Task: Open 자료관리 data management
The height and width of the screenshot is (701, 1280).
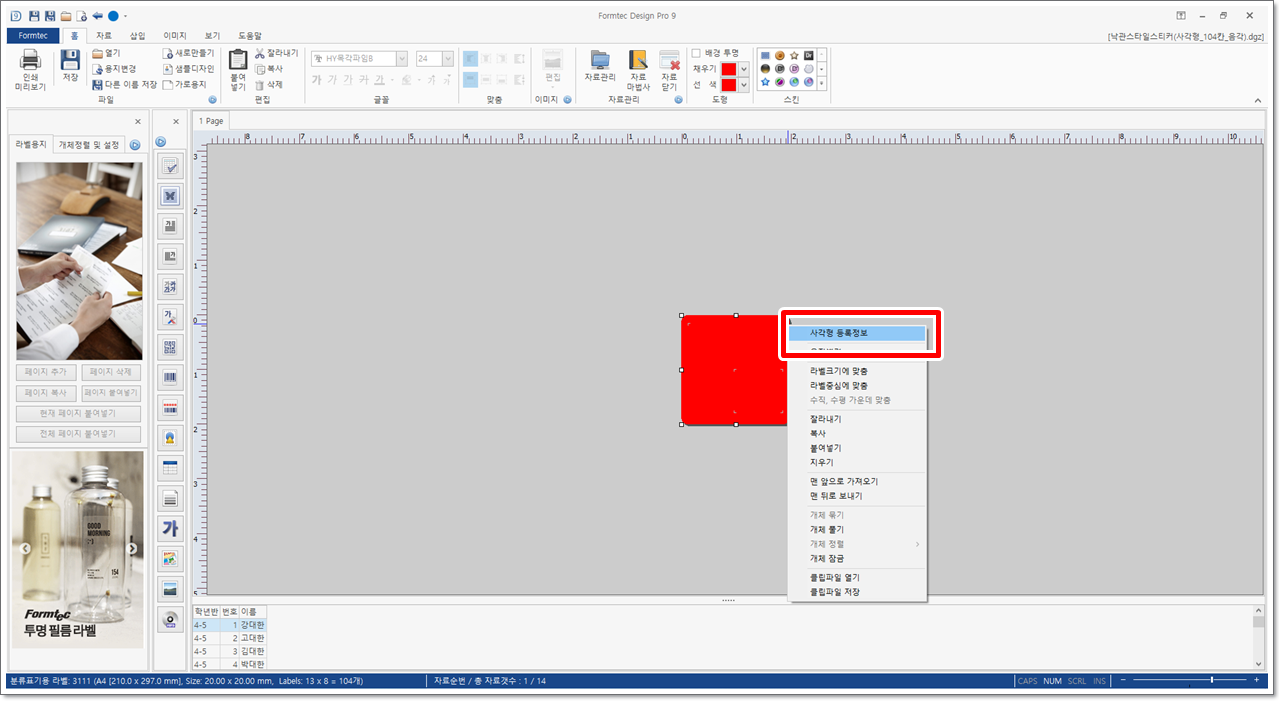Action: (600, 66)
